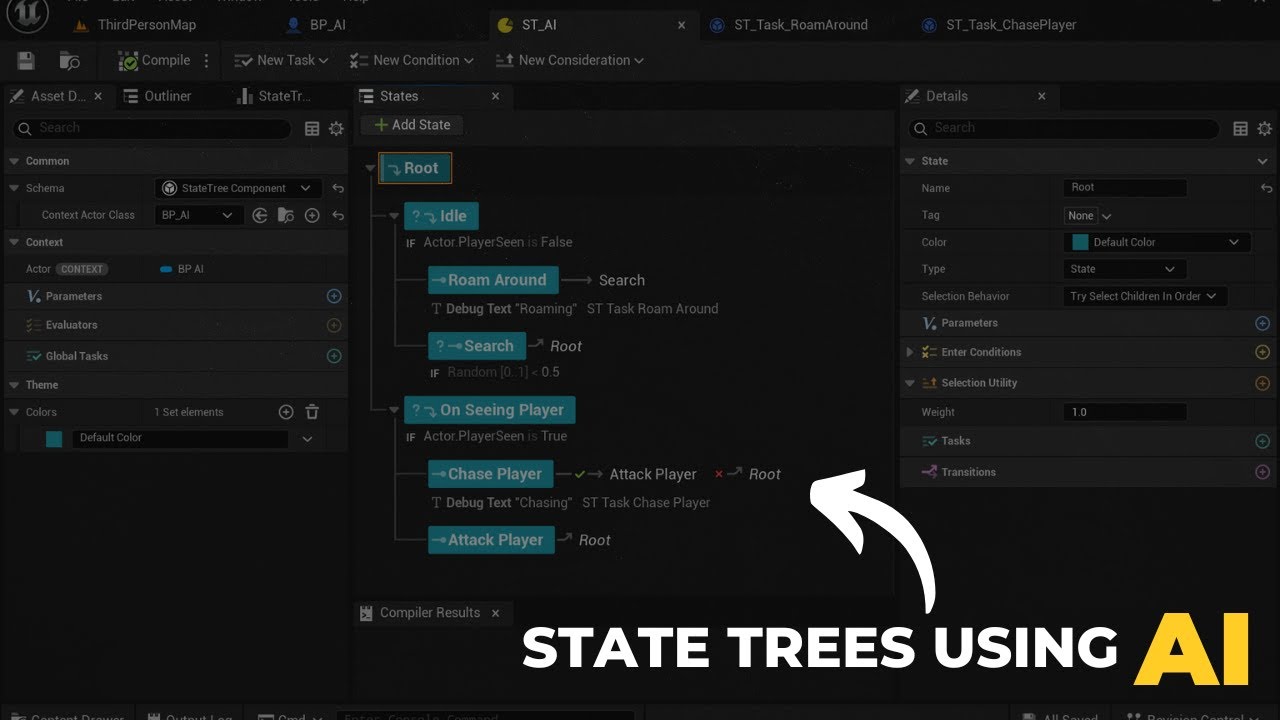
Task: Click the Default Color swatch under Colors
Action: click(54, 438)
